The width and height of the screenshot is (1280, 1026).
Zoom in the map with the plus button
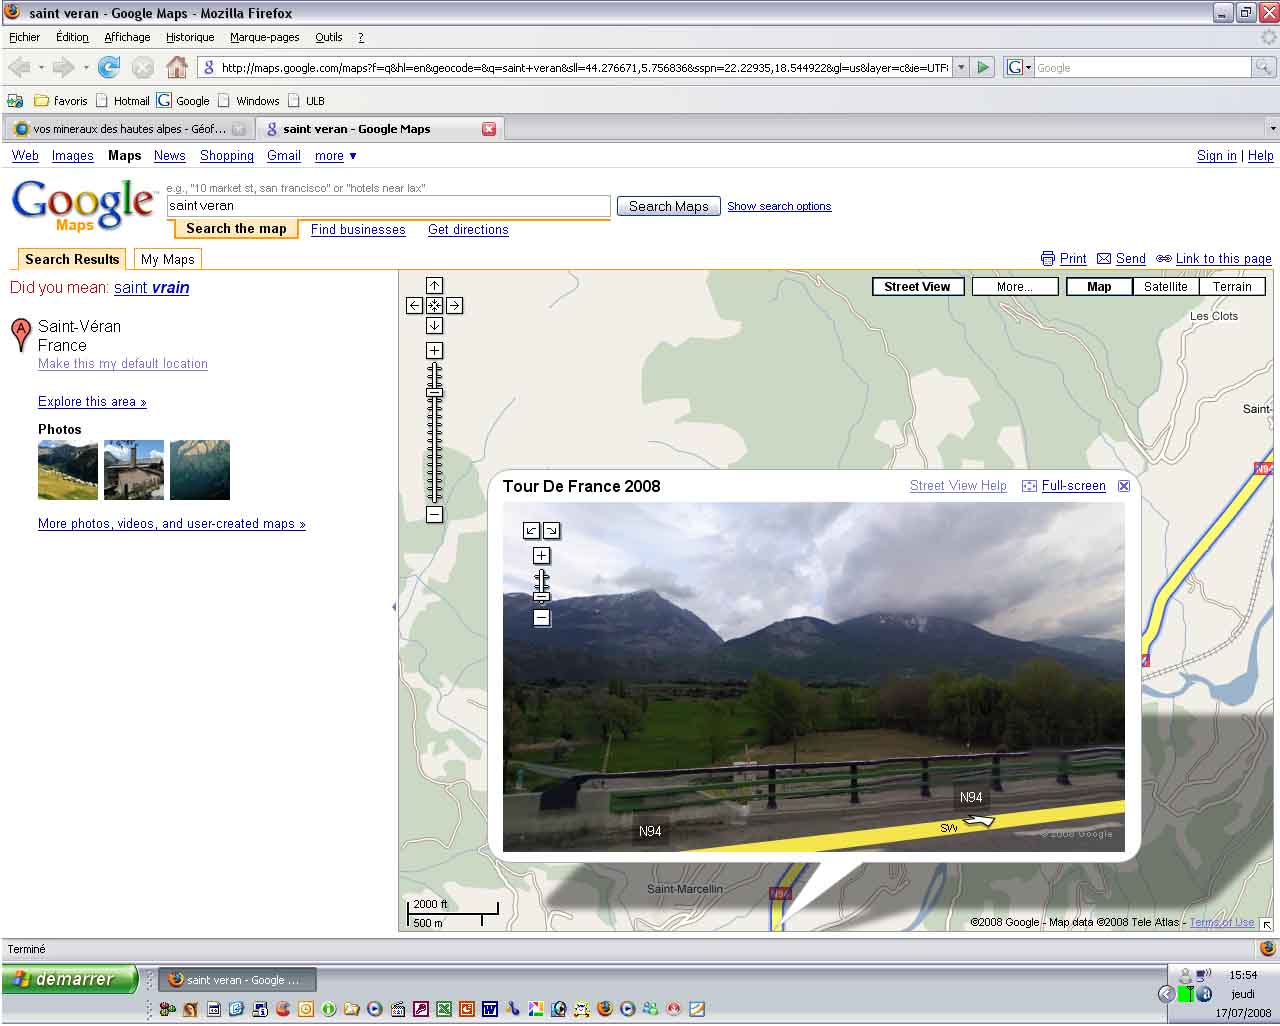(x=434, y=351)
